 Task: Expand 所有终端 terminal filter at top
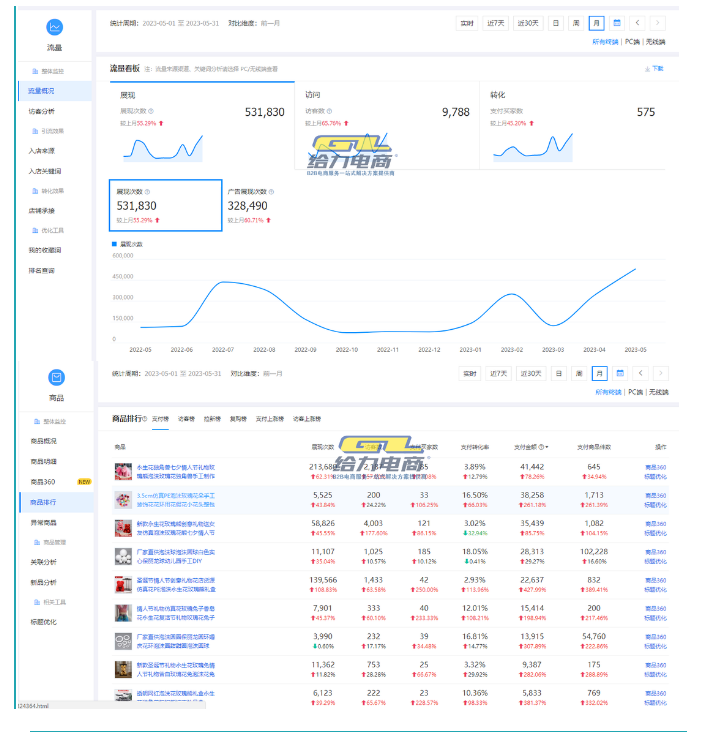click(x=607, y=42)
